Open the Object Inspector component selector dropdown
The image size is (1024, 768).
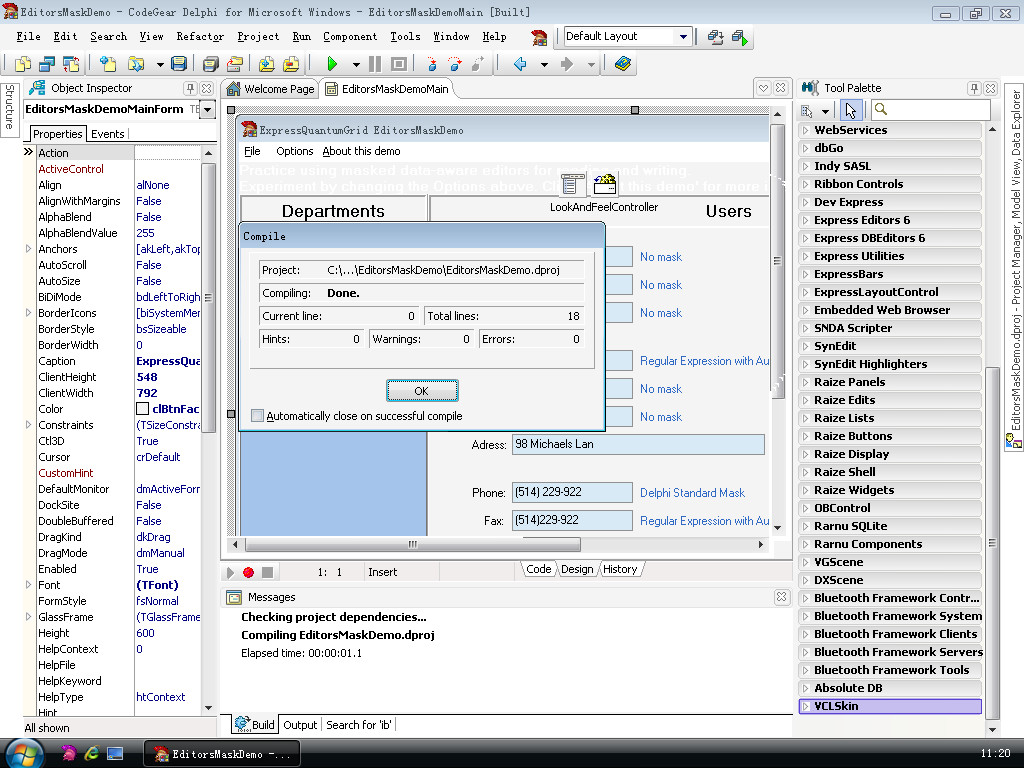point(208,109)
